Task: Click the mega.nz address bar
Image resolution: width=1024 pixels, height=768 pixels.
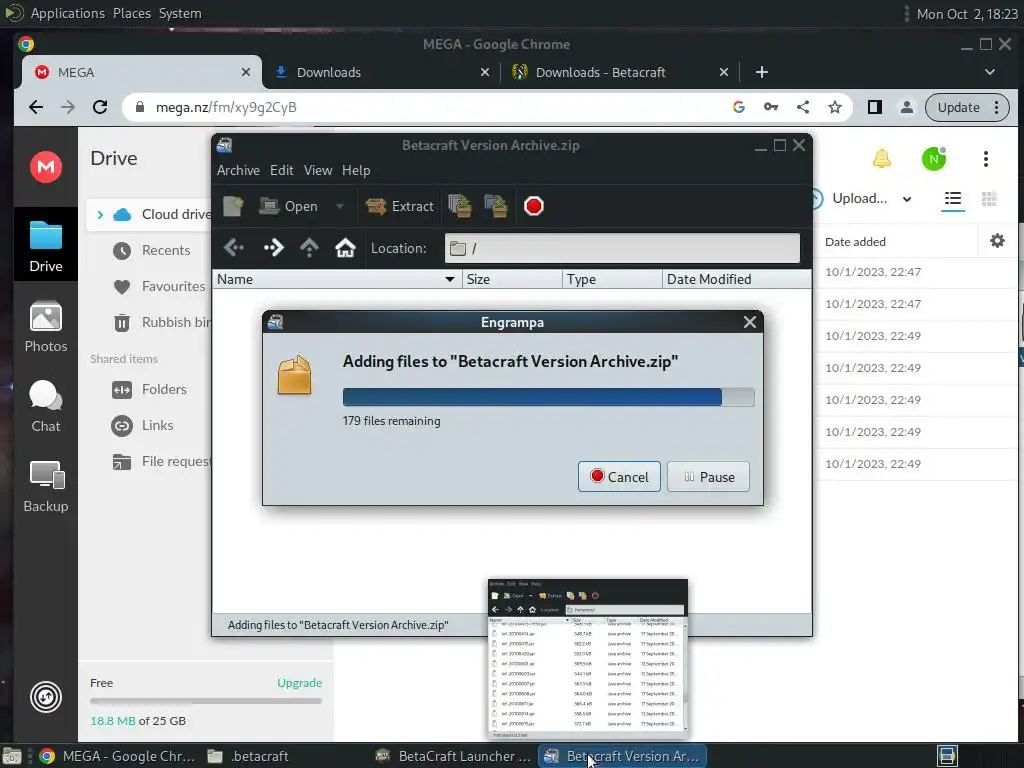Action: [x=431, y=107]
